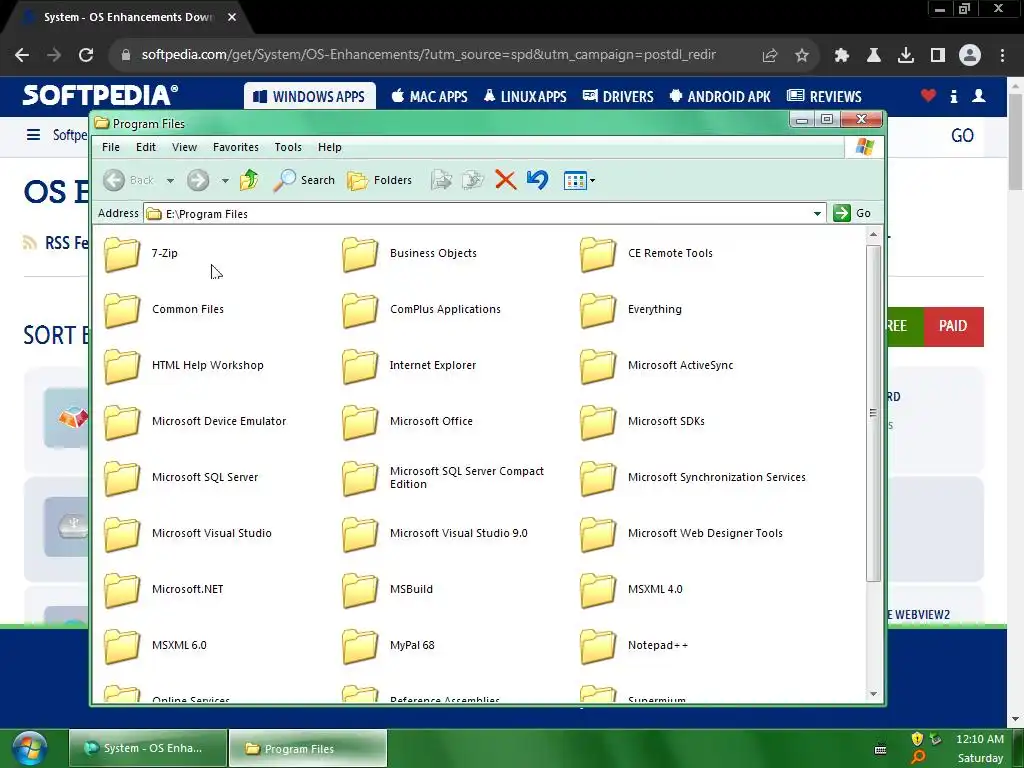Open the View menu

pos(184,148)
